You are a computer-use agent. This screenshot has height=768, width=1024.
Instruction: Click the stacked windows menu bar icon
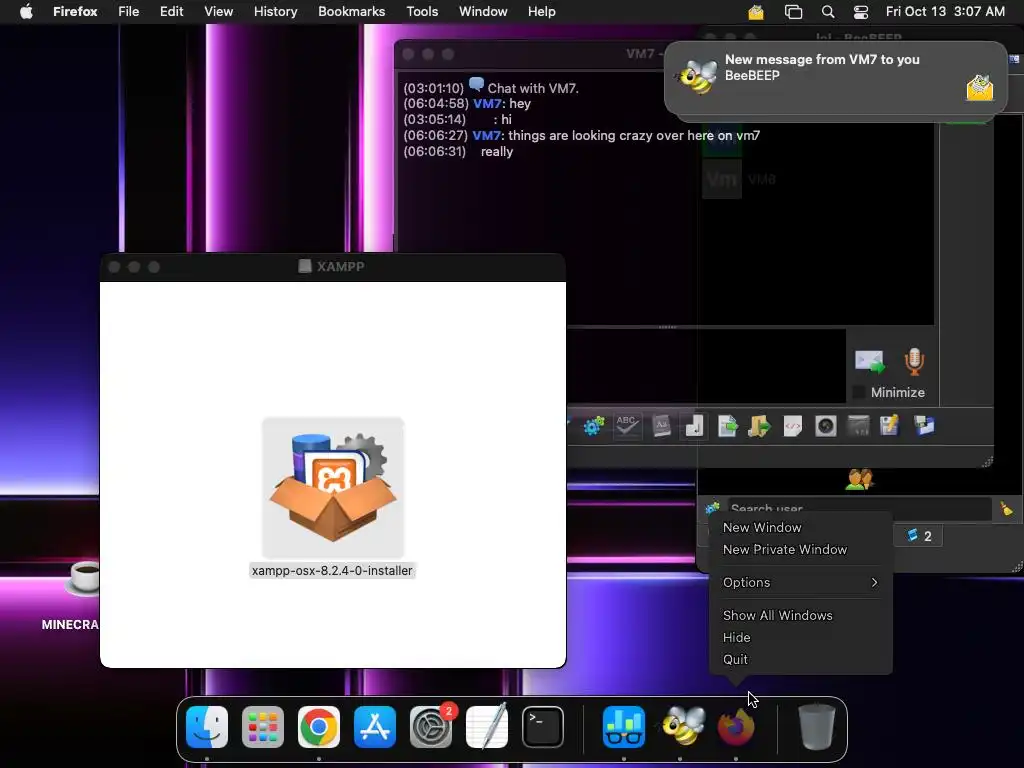[x=793, y=12]
